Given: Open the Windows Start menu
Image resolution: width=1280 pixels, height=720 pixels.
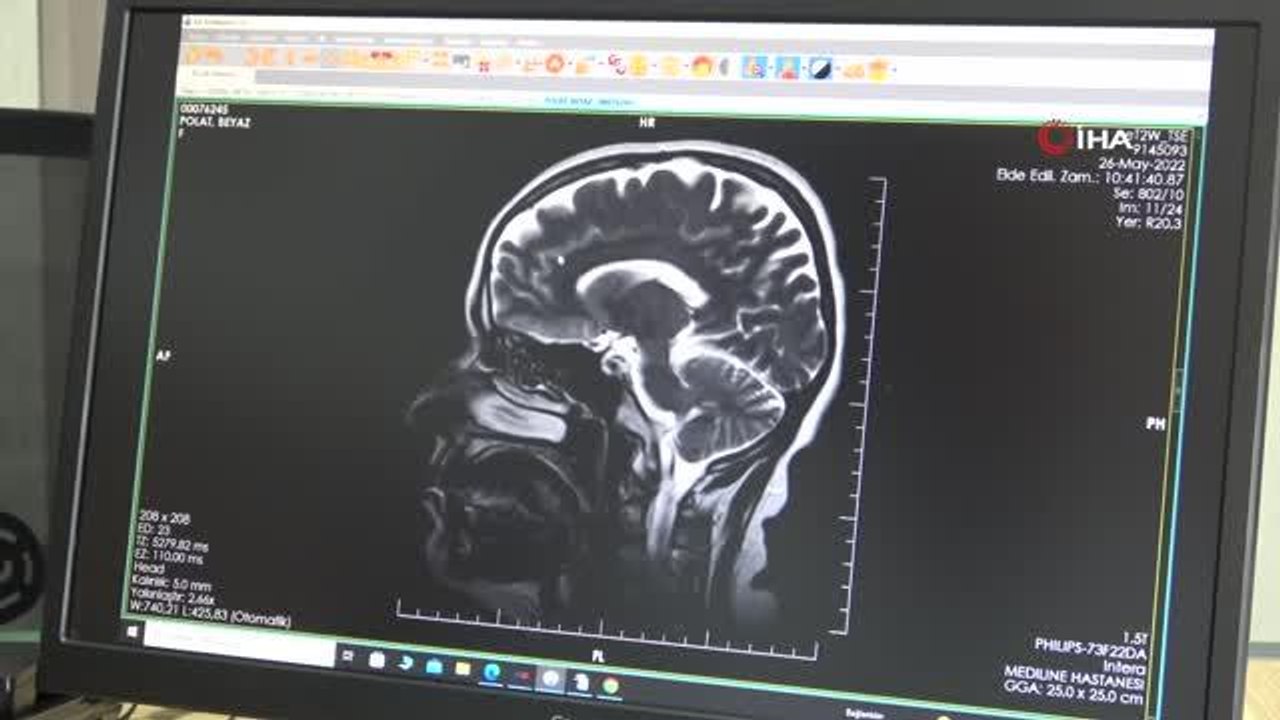Looking at the screenshot, I should [131, 631].
